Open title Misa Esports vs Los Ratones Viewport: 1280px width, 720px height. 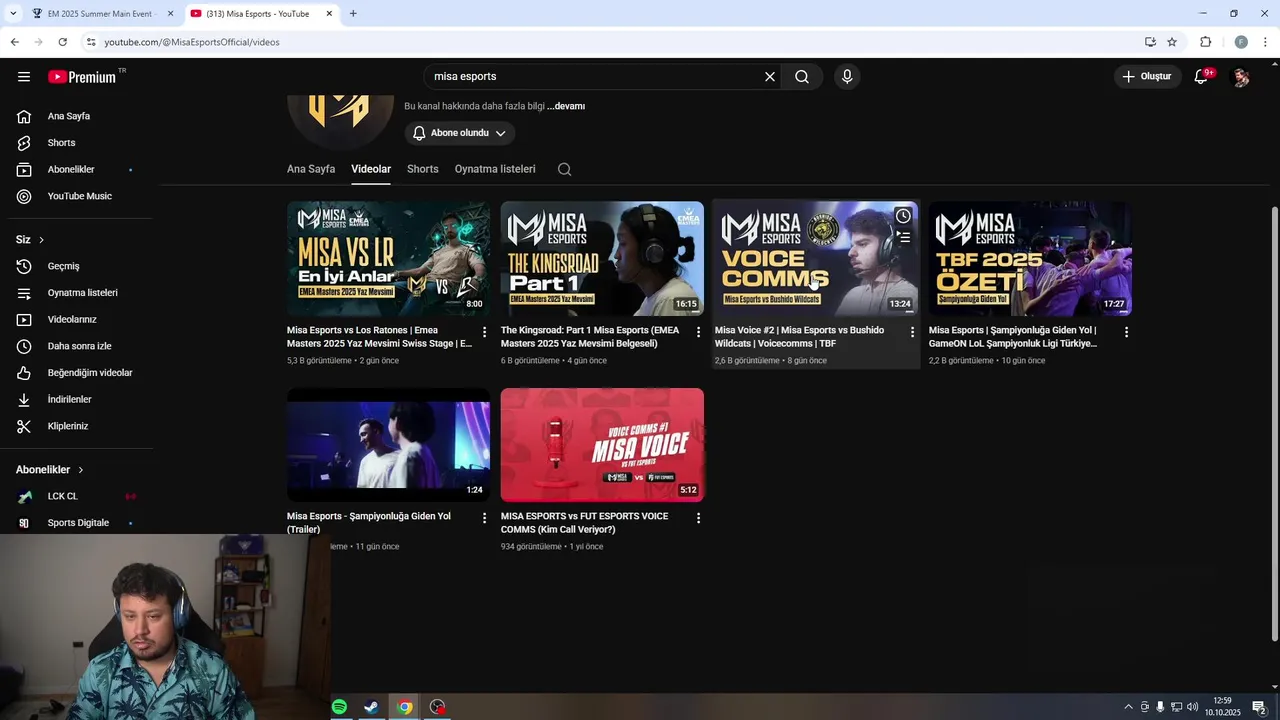point(379,337)
